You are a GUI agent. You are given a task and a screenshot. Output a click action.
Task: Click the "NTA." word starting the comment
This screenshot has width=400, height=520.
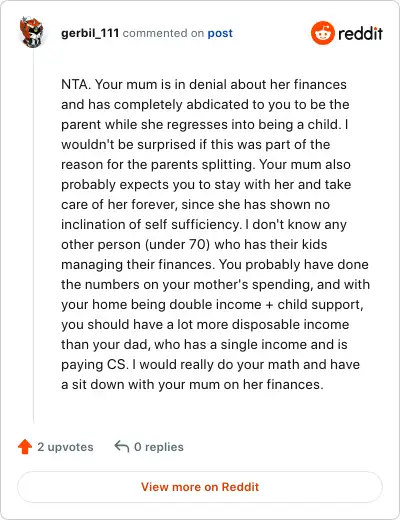(76, 84)
